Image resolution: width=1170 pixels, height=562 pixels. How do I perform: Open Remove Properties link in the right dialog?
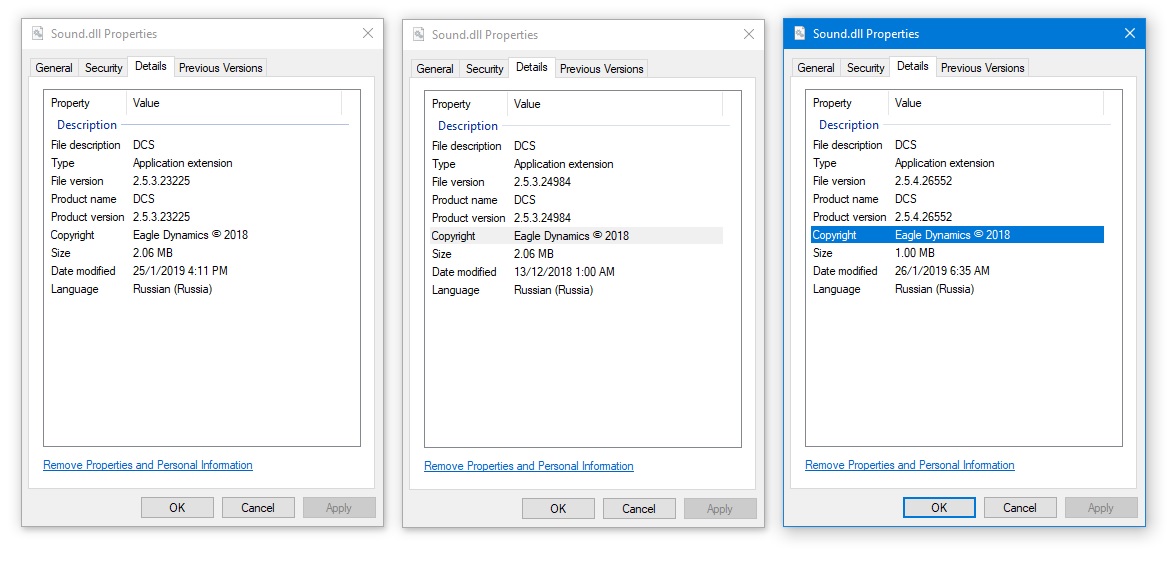point(910,465)
